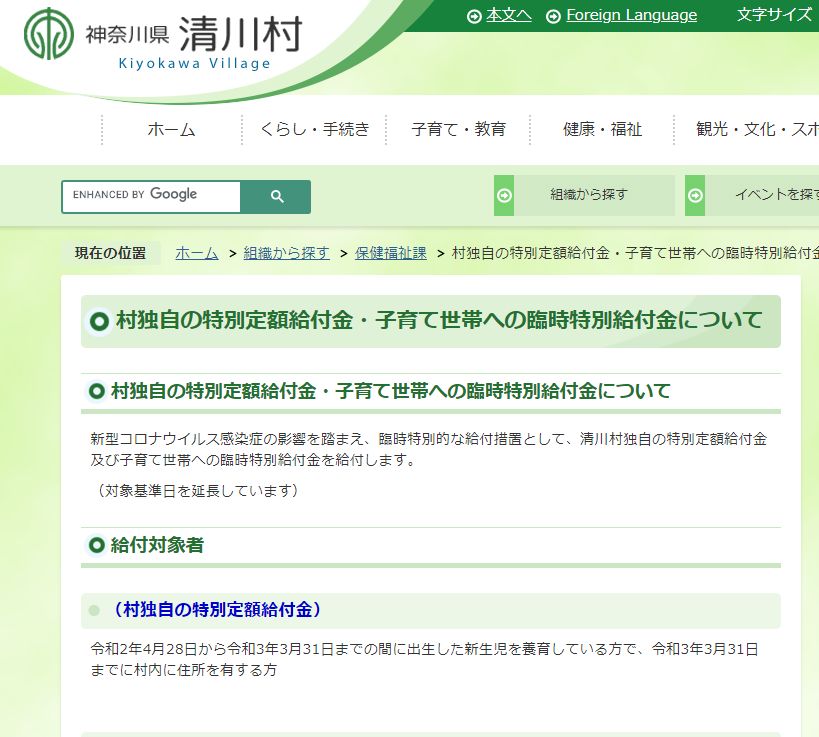Click the Kiyokawa Village emblem logo
The height and width of the screenshot is (737, 819).
[x=49, y=34]
